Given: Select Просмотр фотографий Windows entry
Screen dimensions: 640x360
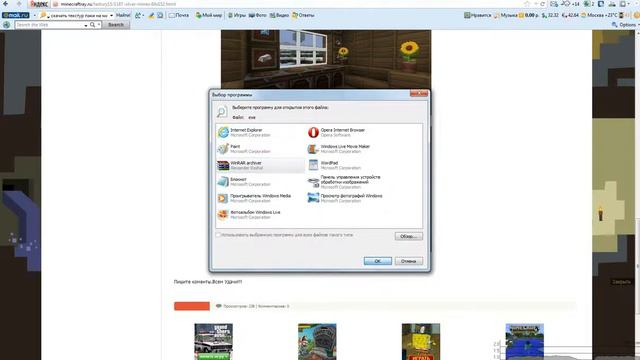Looking at the screenshot, I should tap(351, 198).
